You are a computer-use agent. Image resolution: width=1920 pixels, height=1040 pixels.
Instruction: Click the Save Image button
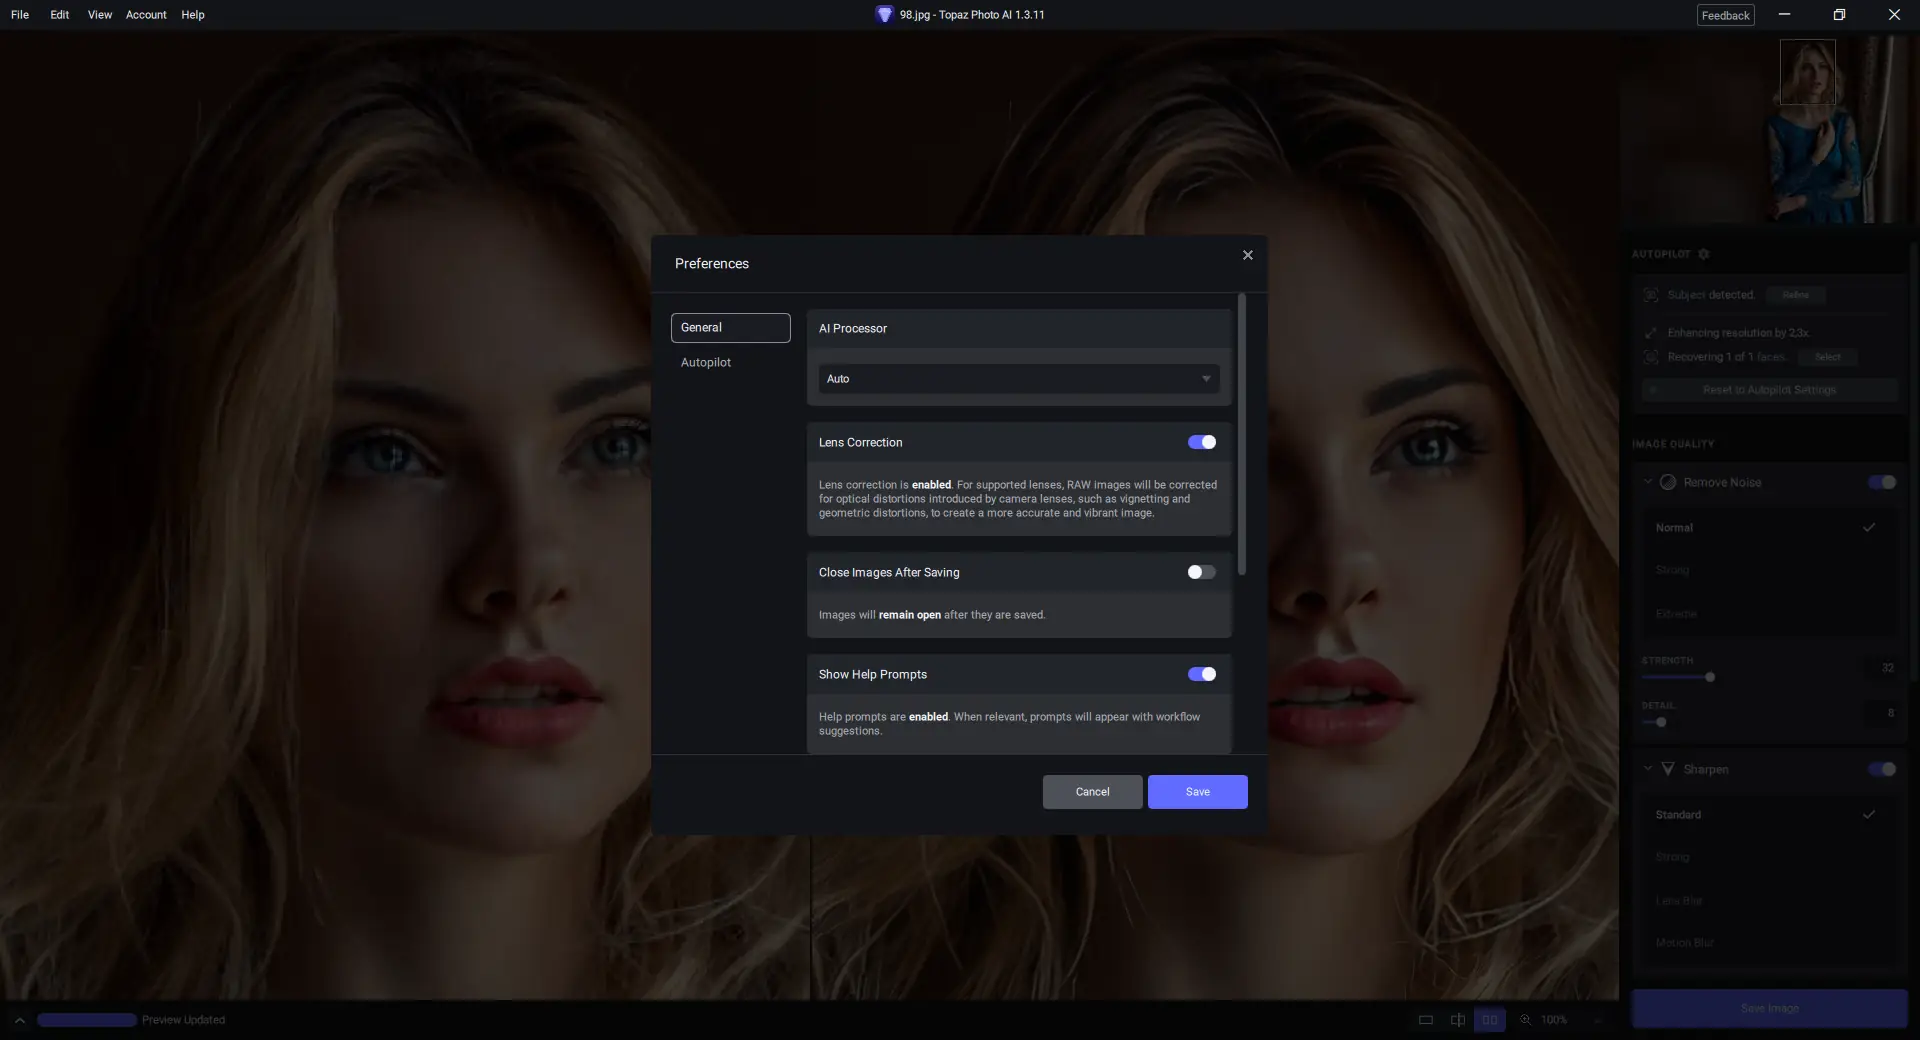click(1769, 1009)
